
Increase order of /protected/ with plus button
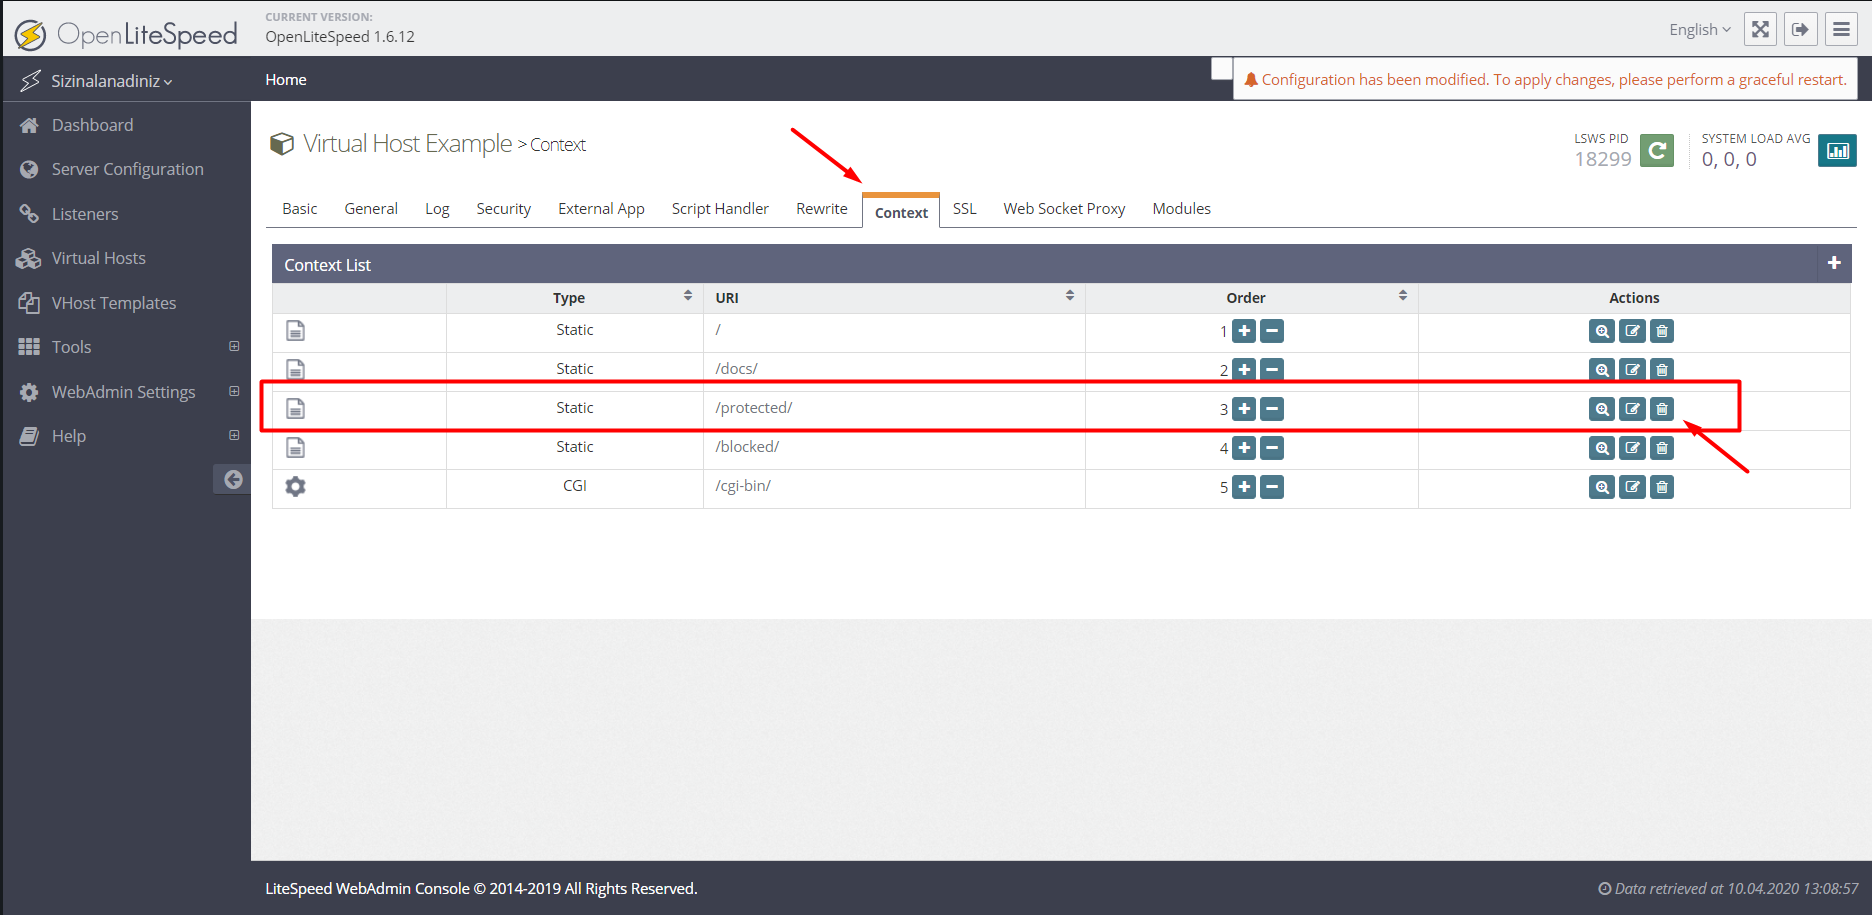click(1244, 409)
